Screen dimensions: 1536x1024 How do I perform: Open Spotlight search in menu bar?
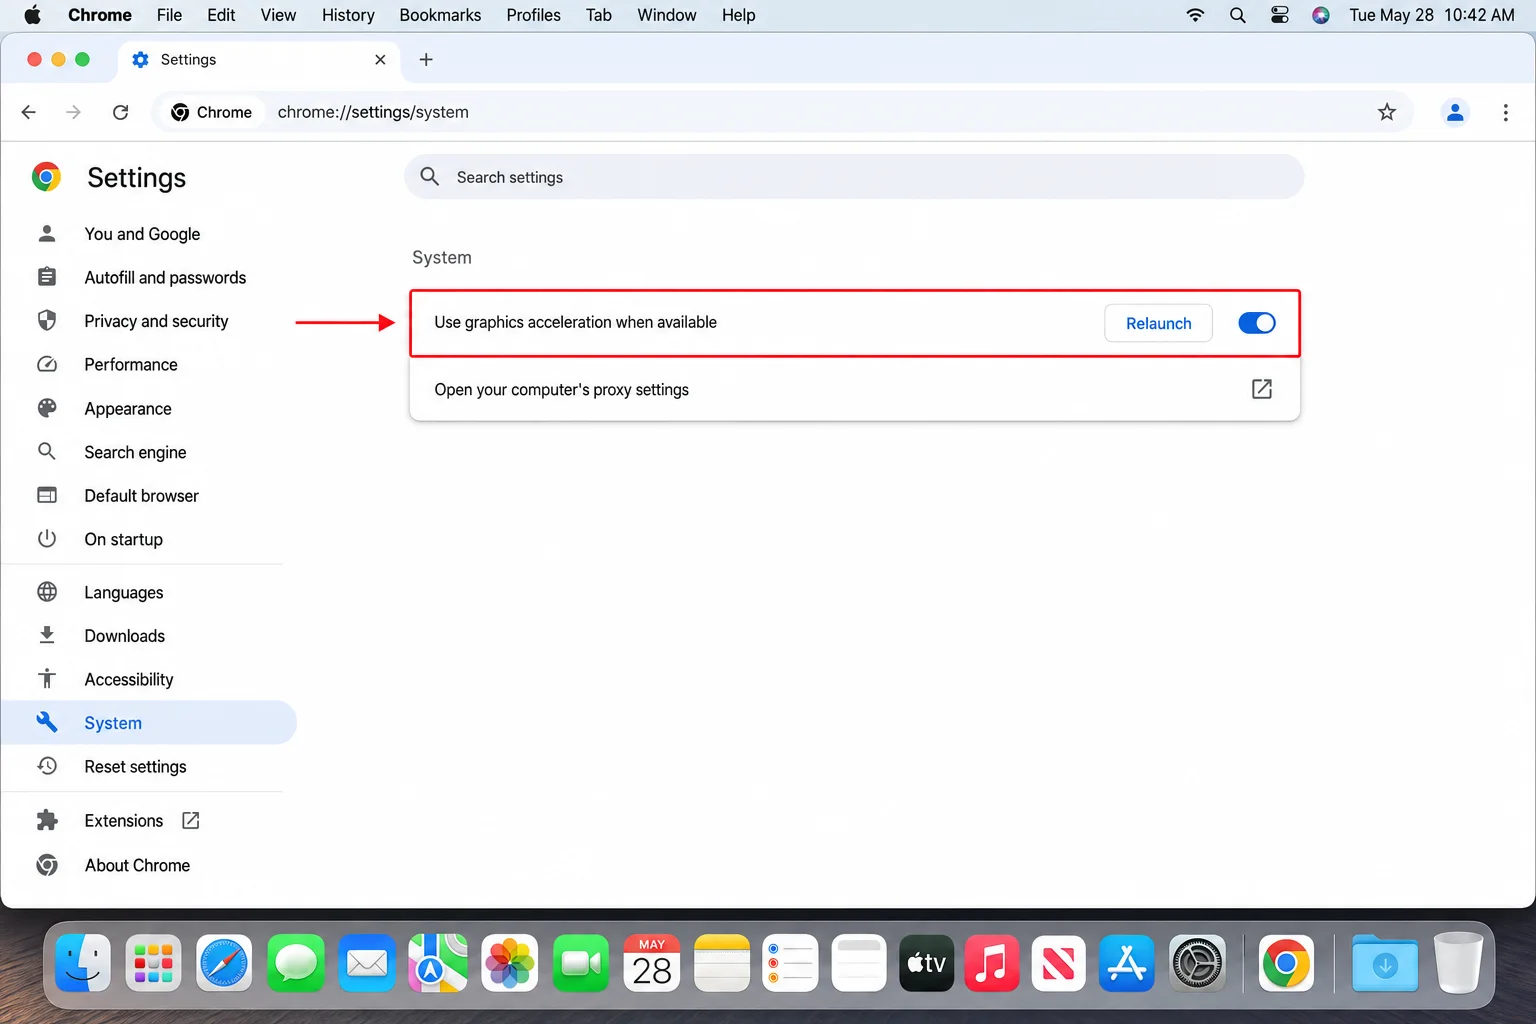[x=1237, y=15]
